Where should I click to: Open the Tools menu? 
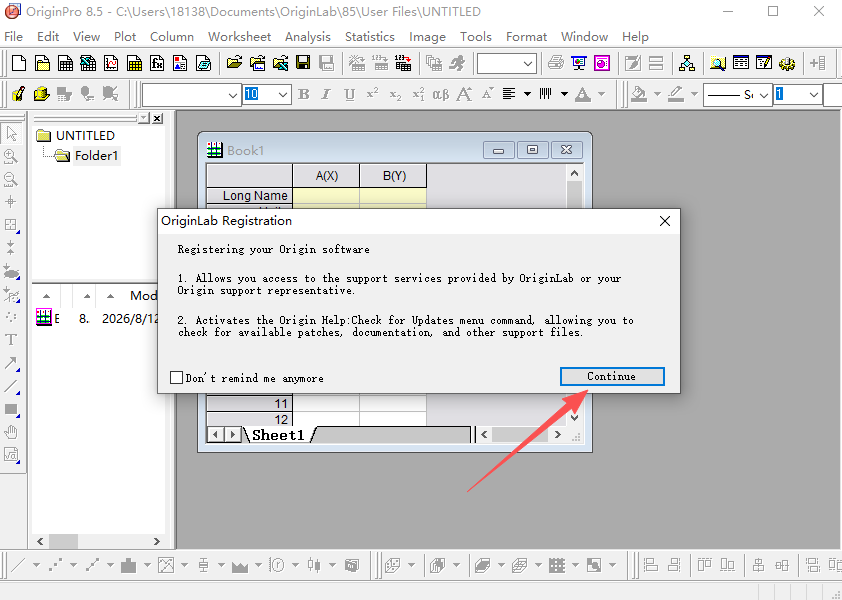(x=475, y=37)
